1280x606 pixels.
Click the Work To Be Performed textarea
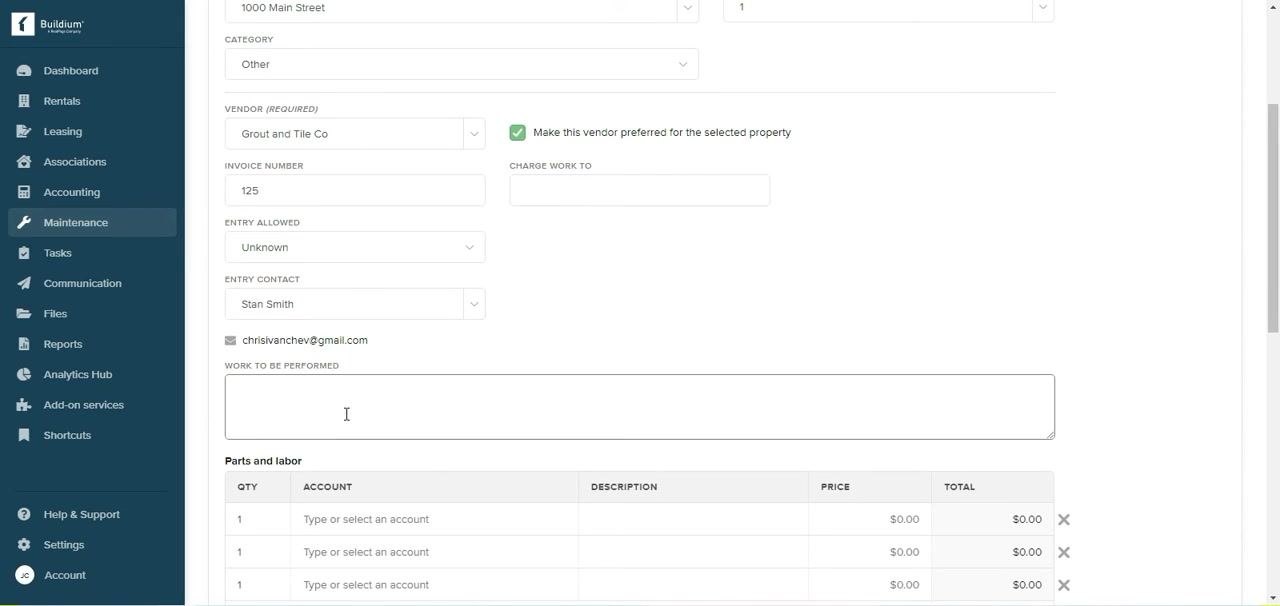tap(640, 407)
